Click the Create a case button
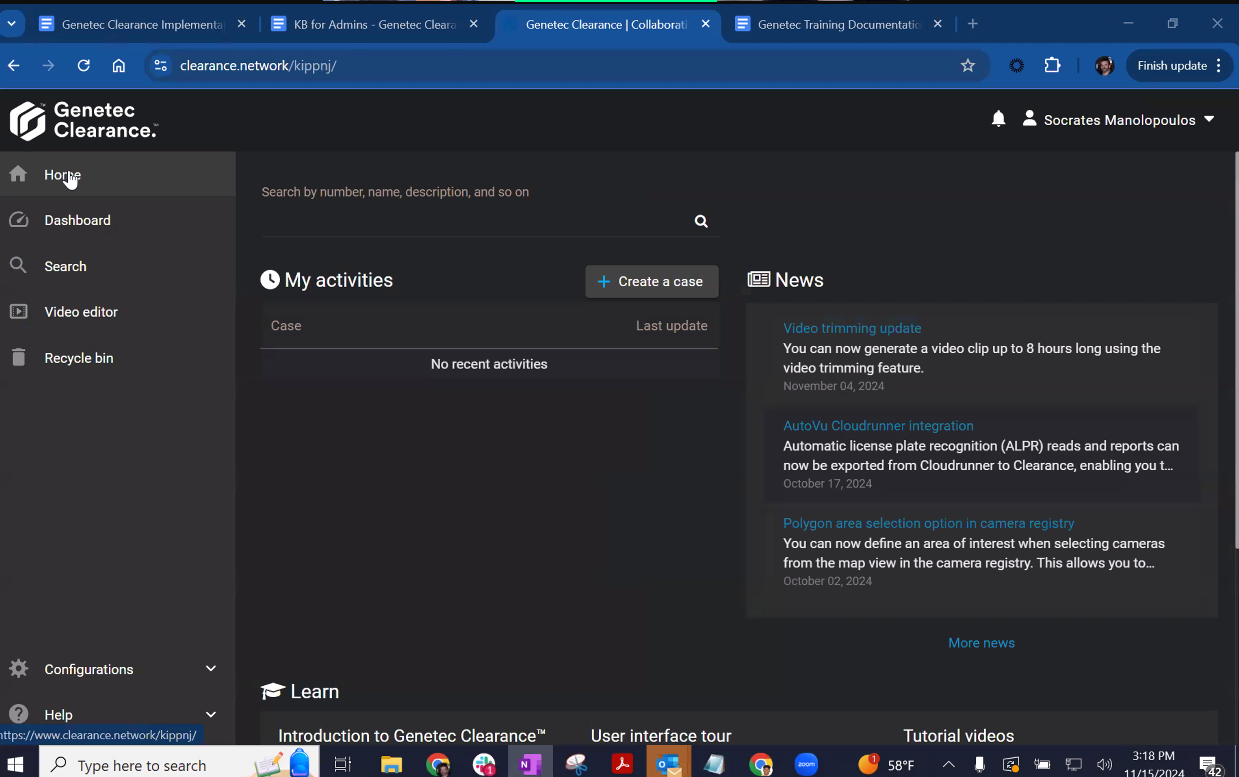 click(651, 282)
